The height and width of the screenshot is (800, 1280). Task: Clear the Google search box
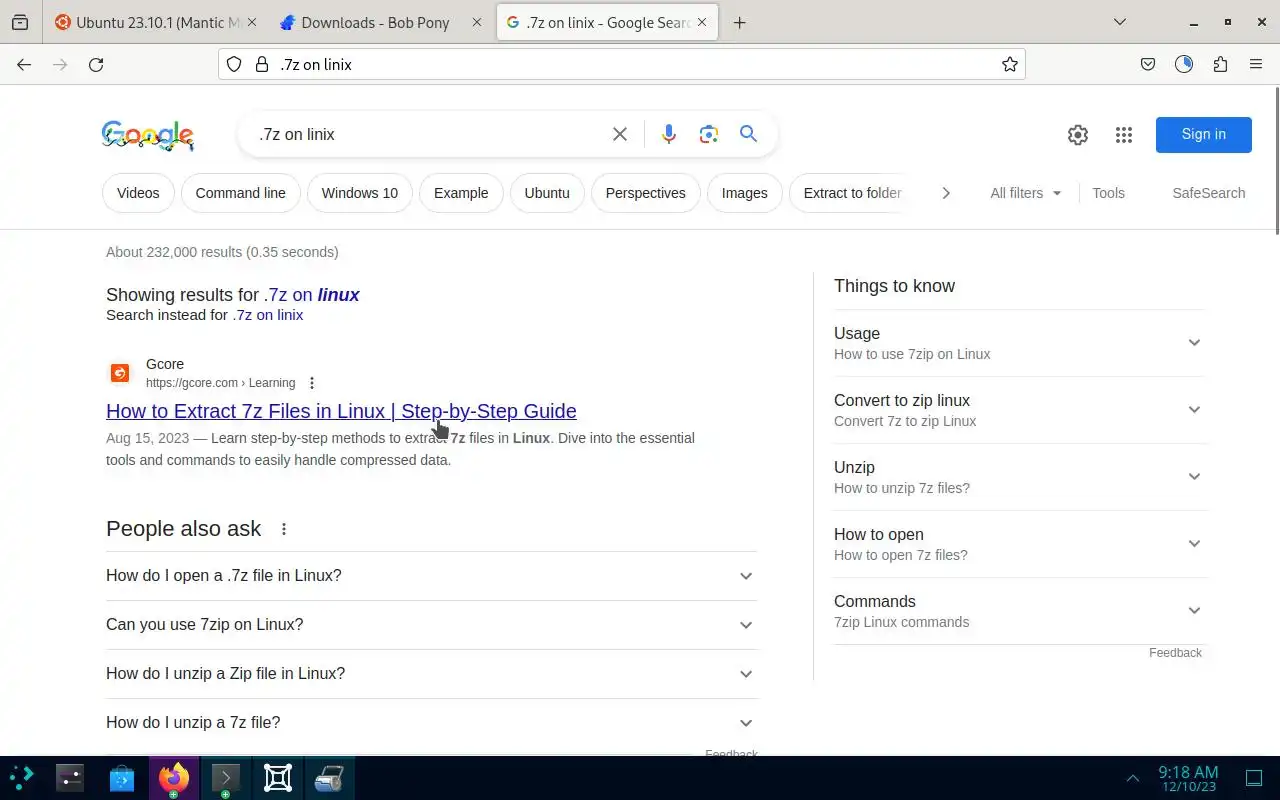[x=620, y=134]
